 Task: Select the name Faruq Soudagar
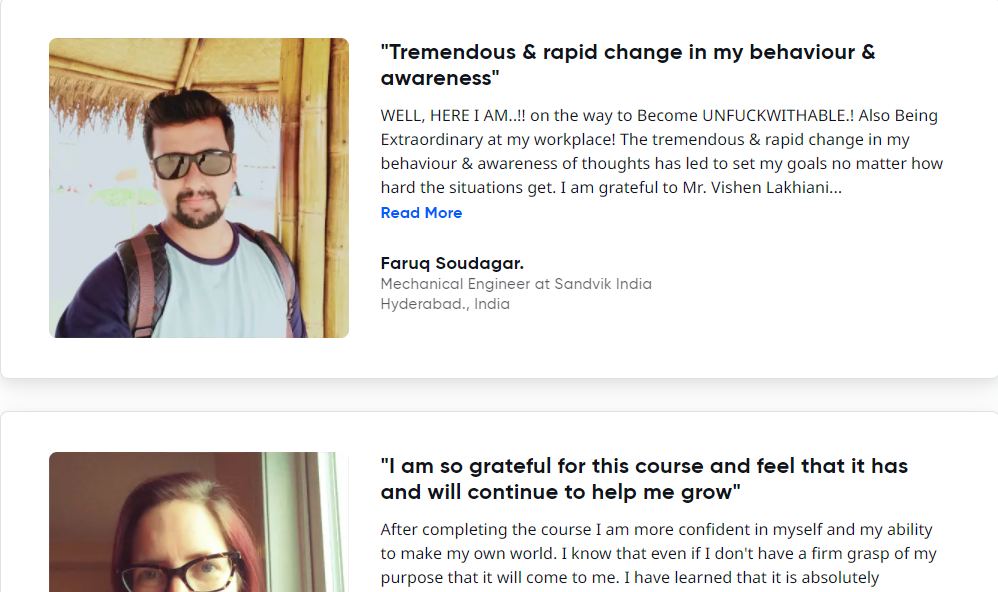point(452,264)
